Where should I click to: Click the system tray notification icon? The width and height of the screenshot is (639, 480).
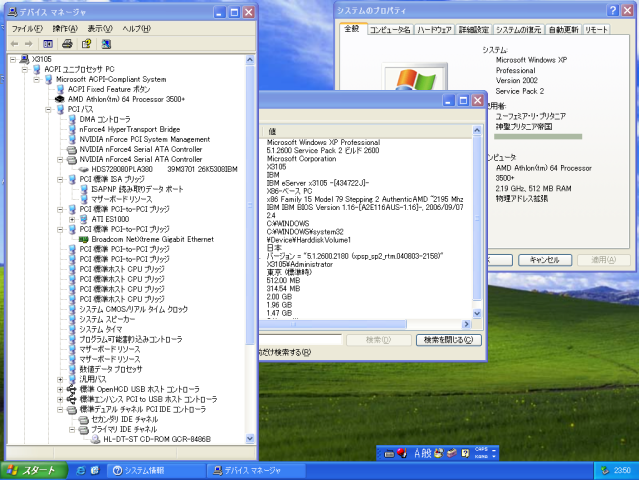[605, 471]
